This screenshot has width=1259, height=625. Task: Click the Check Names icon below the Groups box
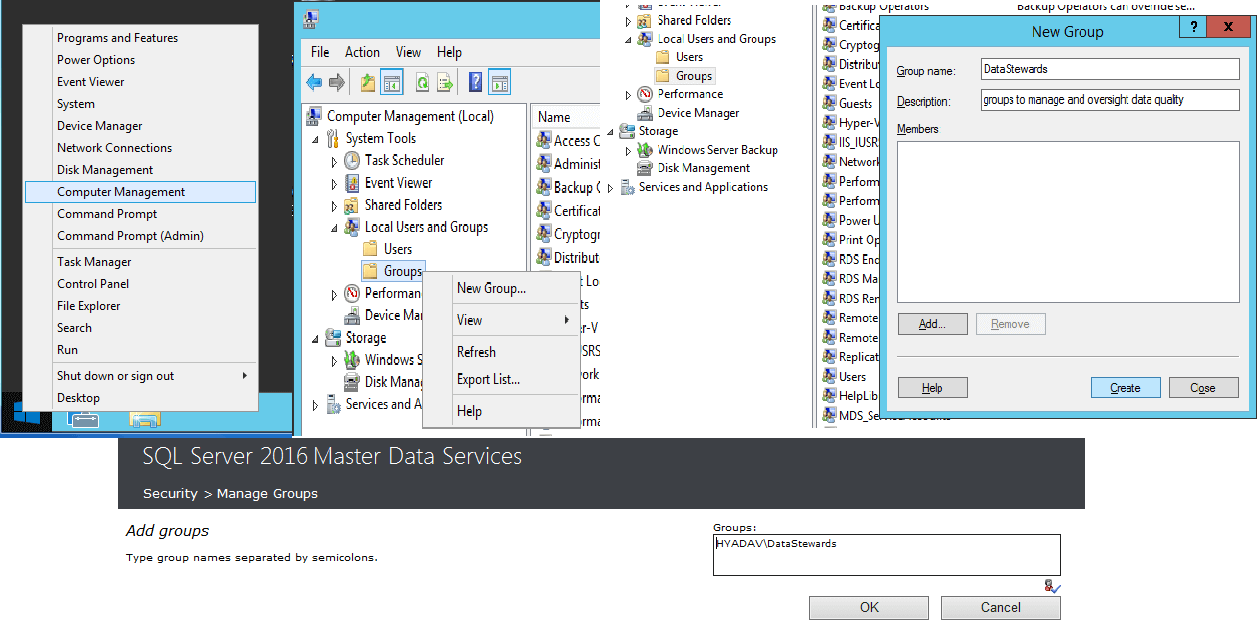pyautogui.click(x=1051, y=586)
